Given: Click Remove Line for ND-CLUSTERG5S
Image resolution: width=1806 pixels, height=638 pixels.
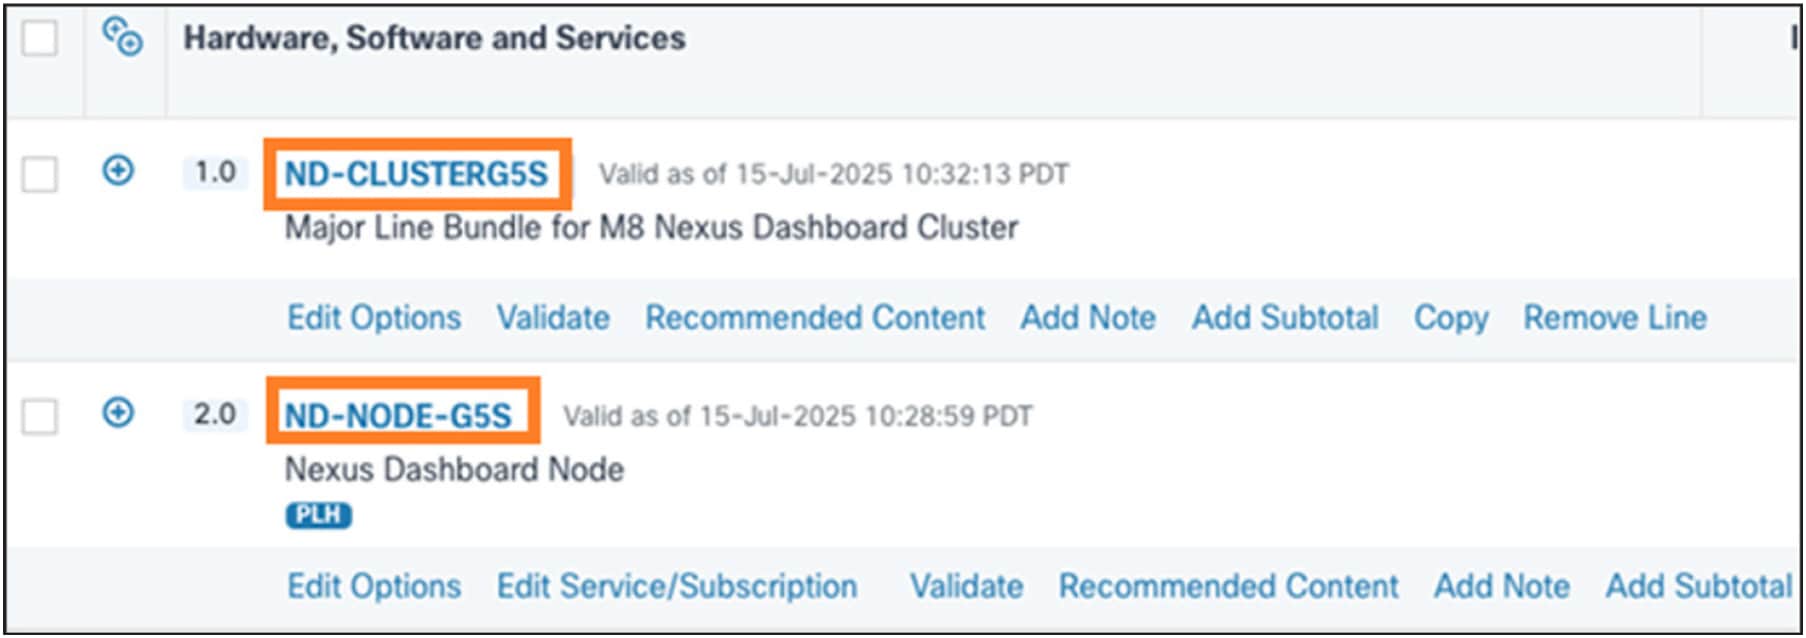Looking at the screenshot, I should tap(1615, 318).
